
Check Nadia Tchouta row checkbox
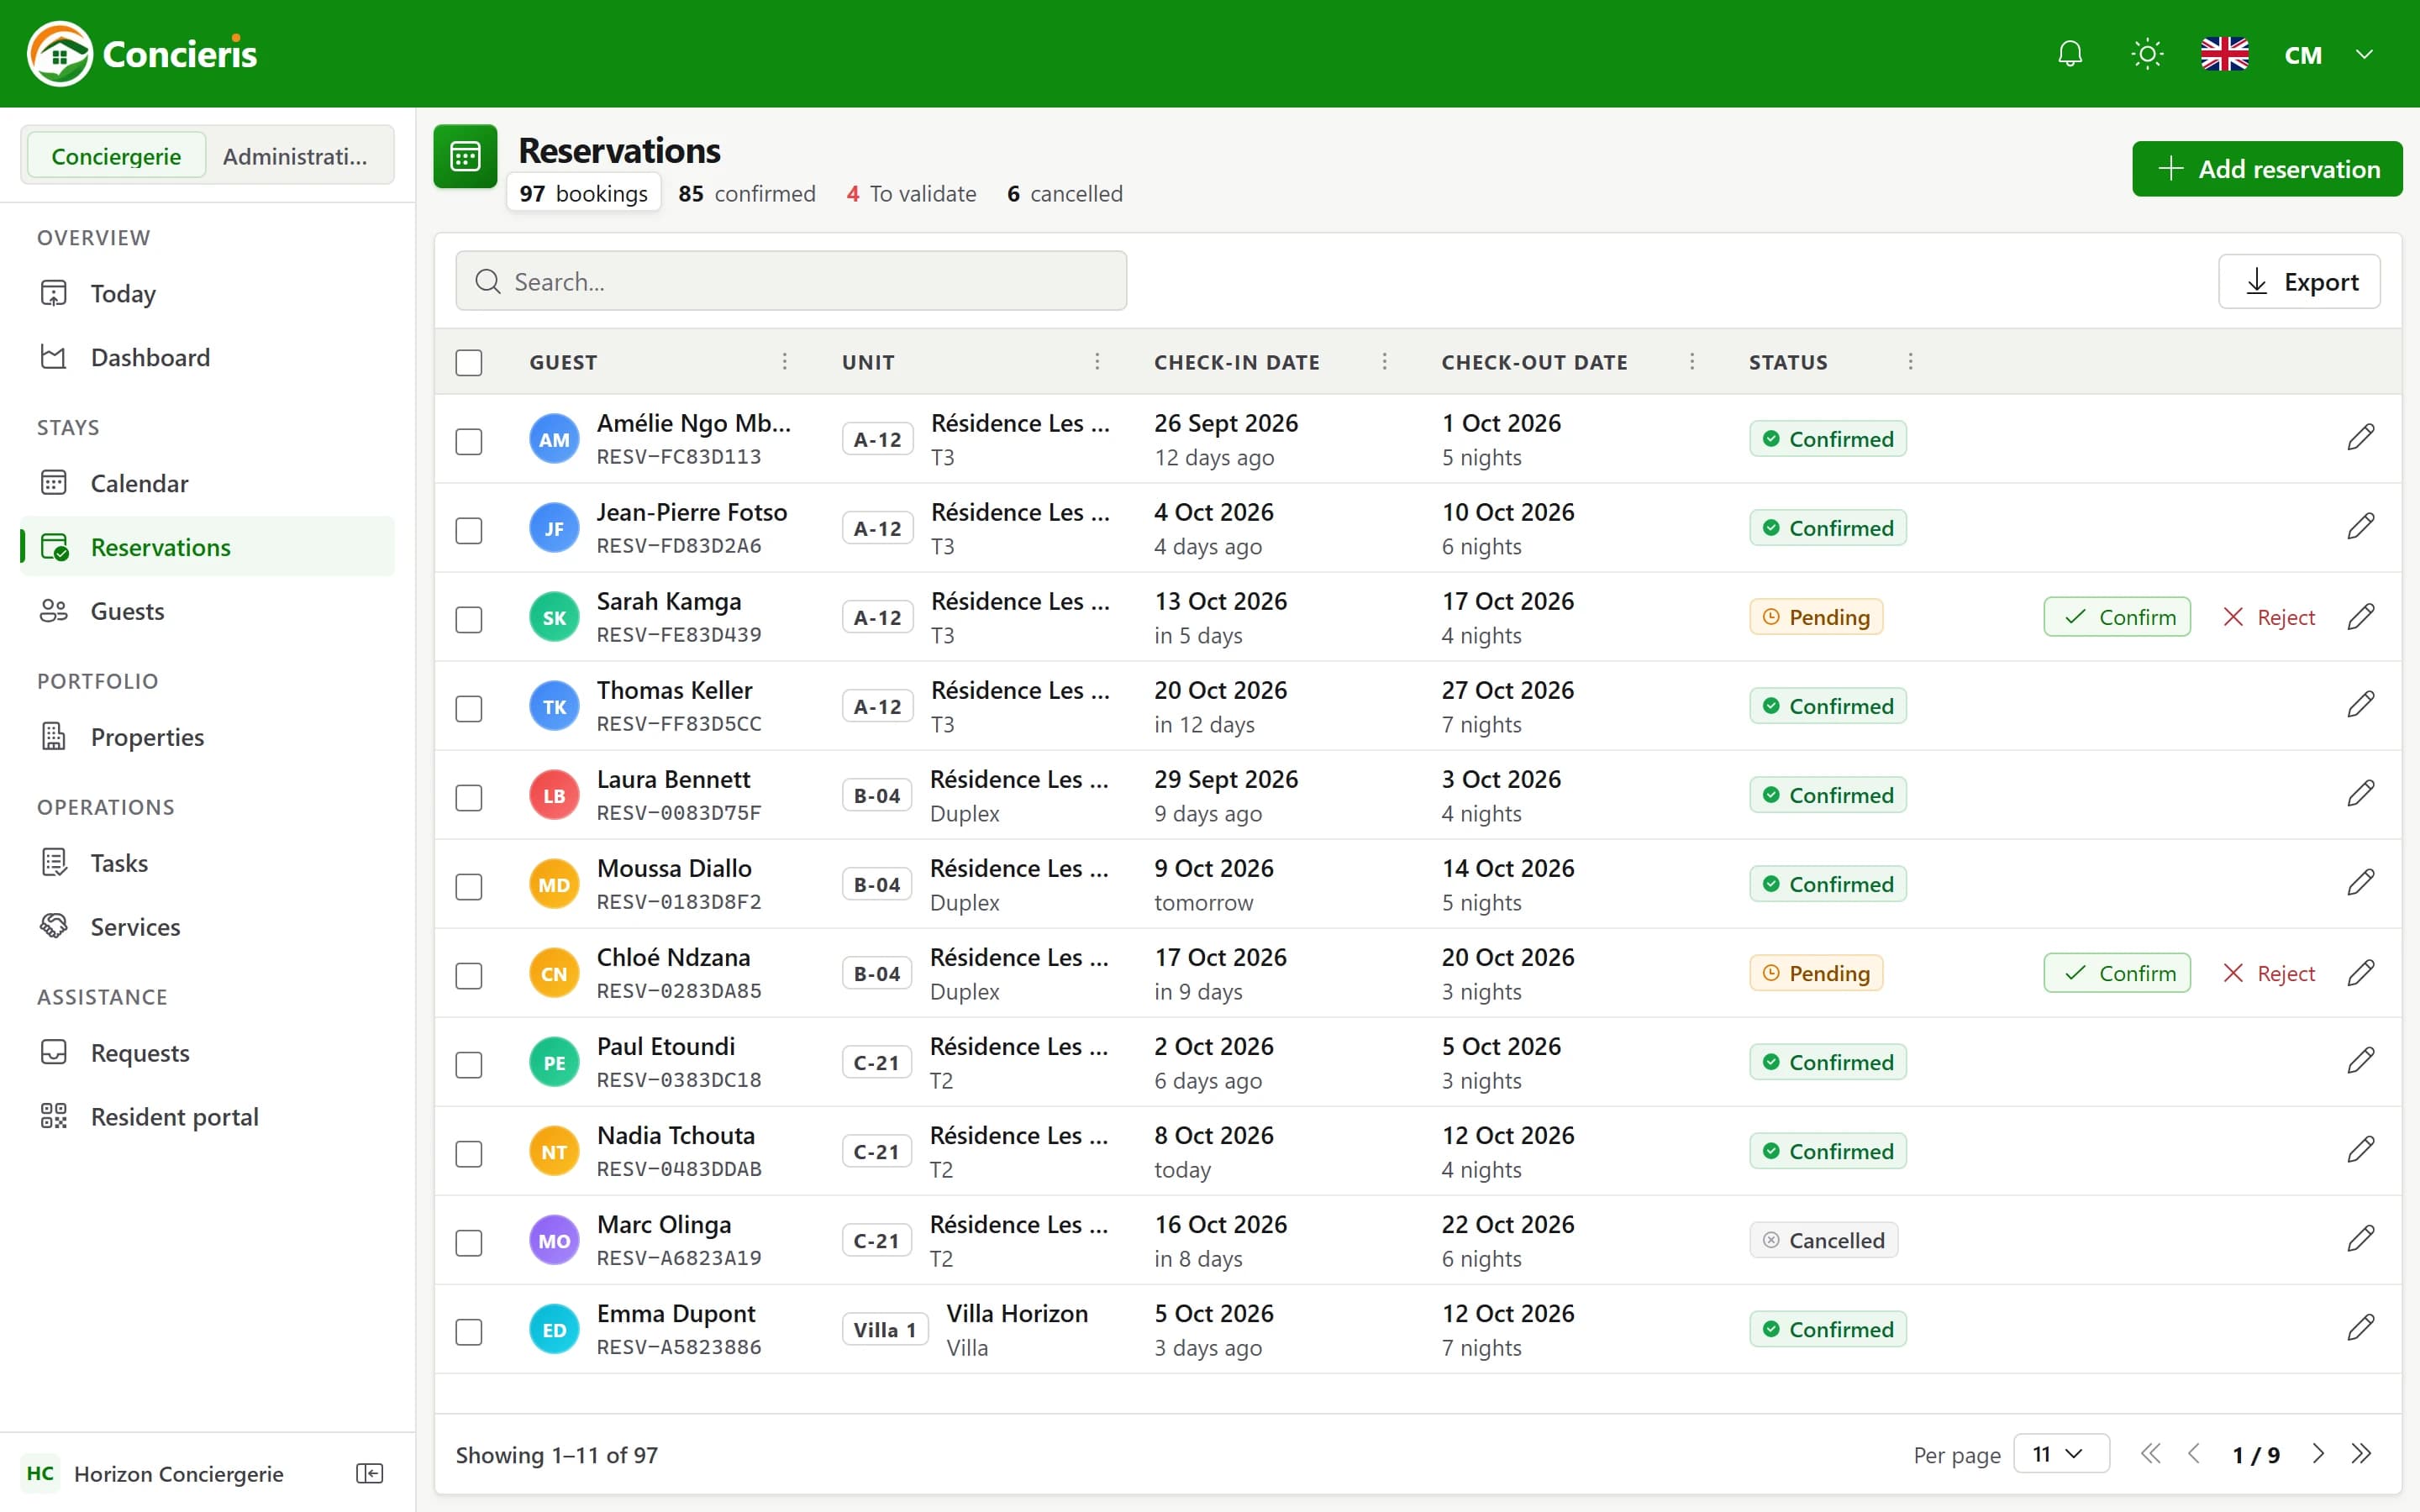[x=469, y=1153]
